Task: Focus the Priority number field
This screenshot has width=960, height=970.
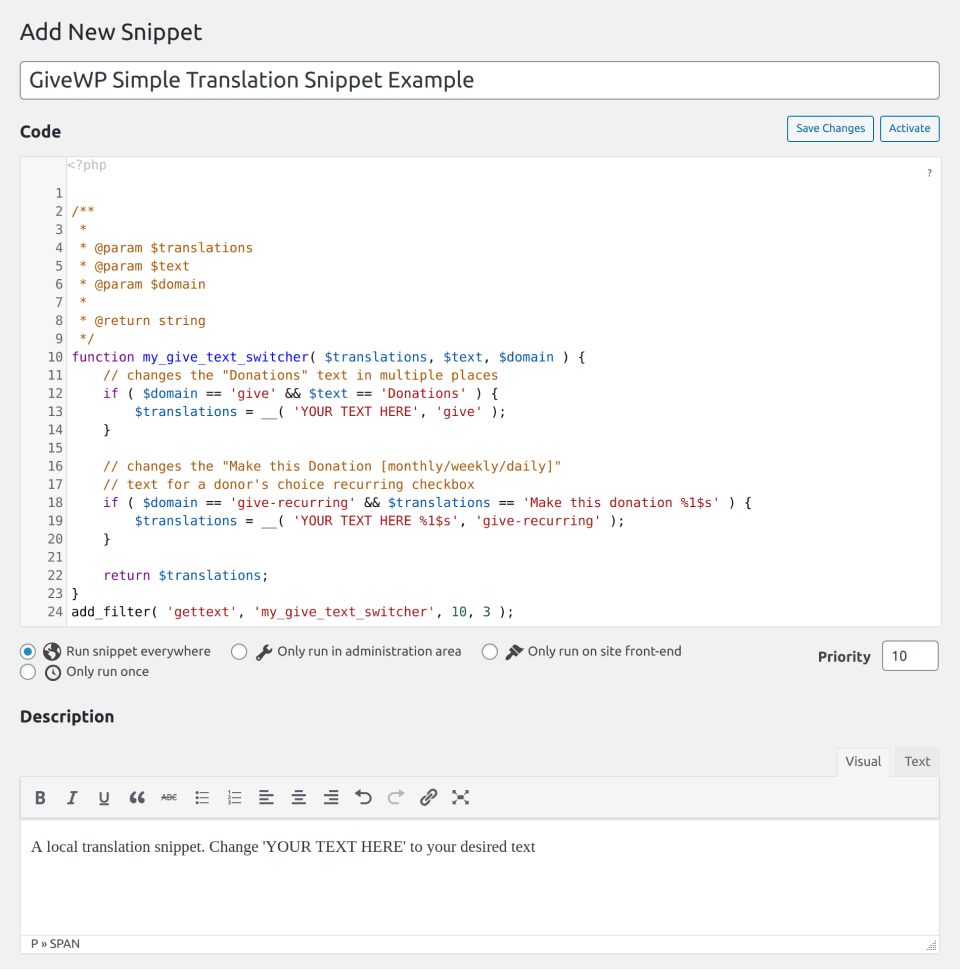Action: [910, 656]
